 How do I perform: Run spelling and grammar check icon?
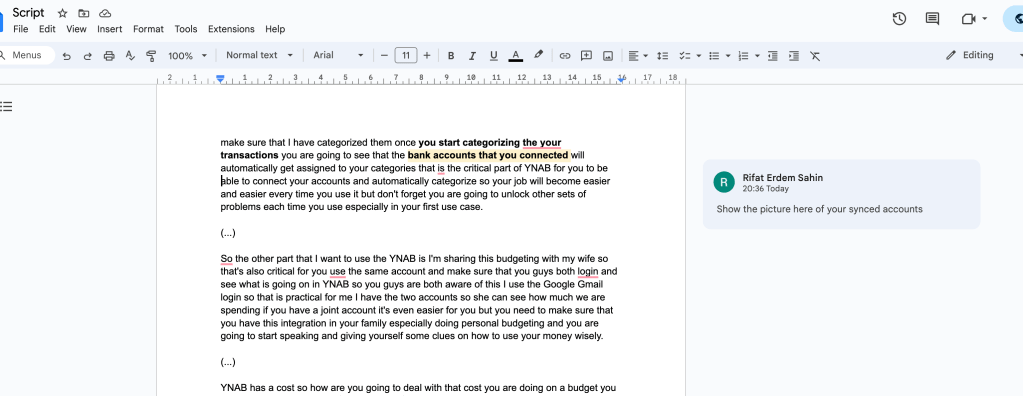coord(130,56)
